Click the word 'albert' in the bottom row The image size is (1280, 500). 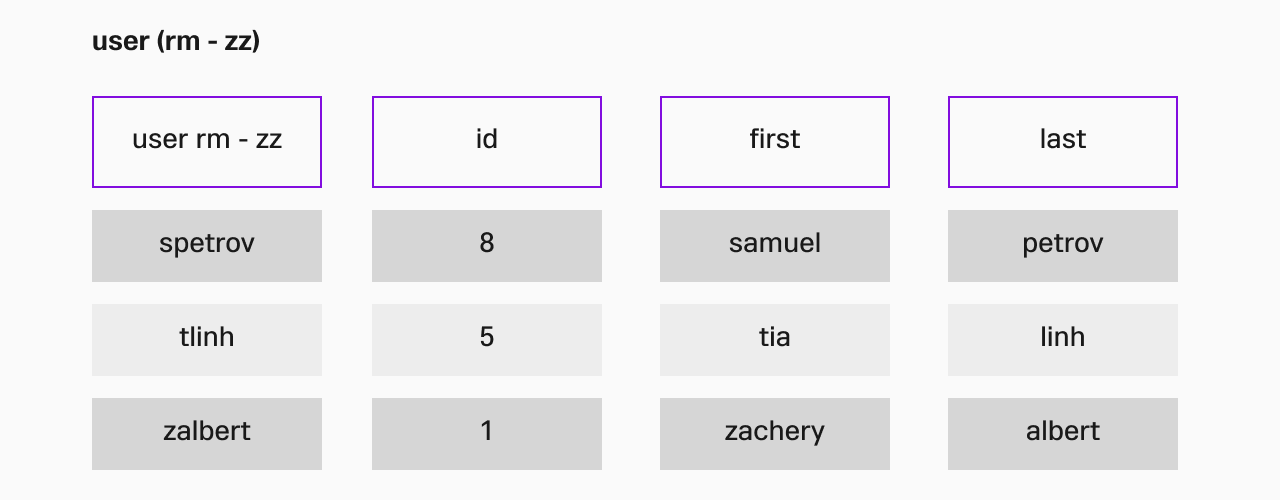[1063, 431]
